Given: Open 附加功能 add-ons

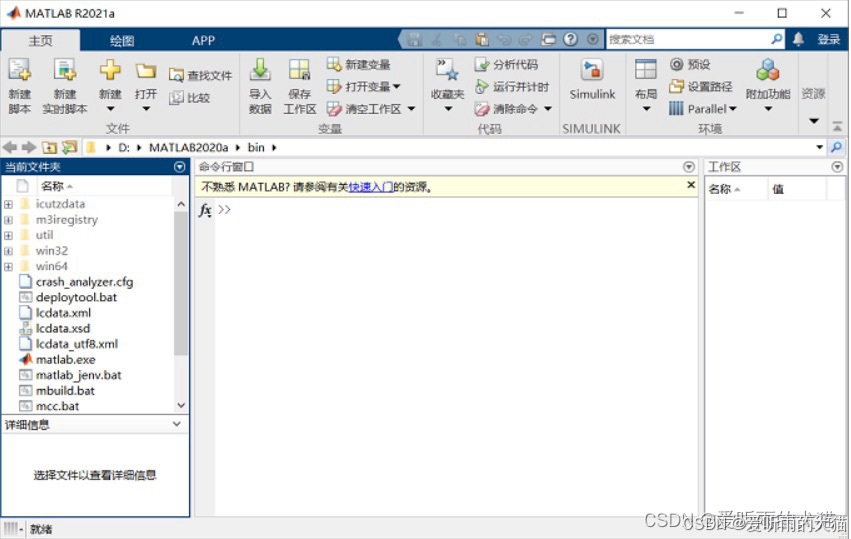Looking at the screenshot, I should [x=768, y=85].
